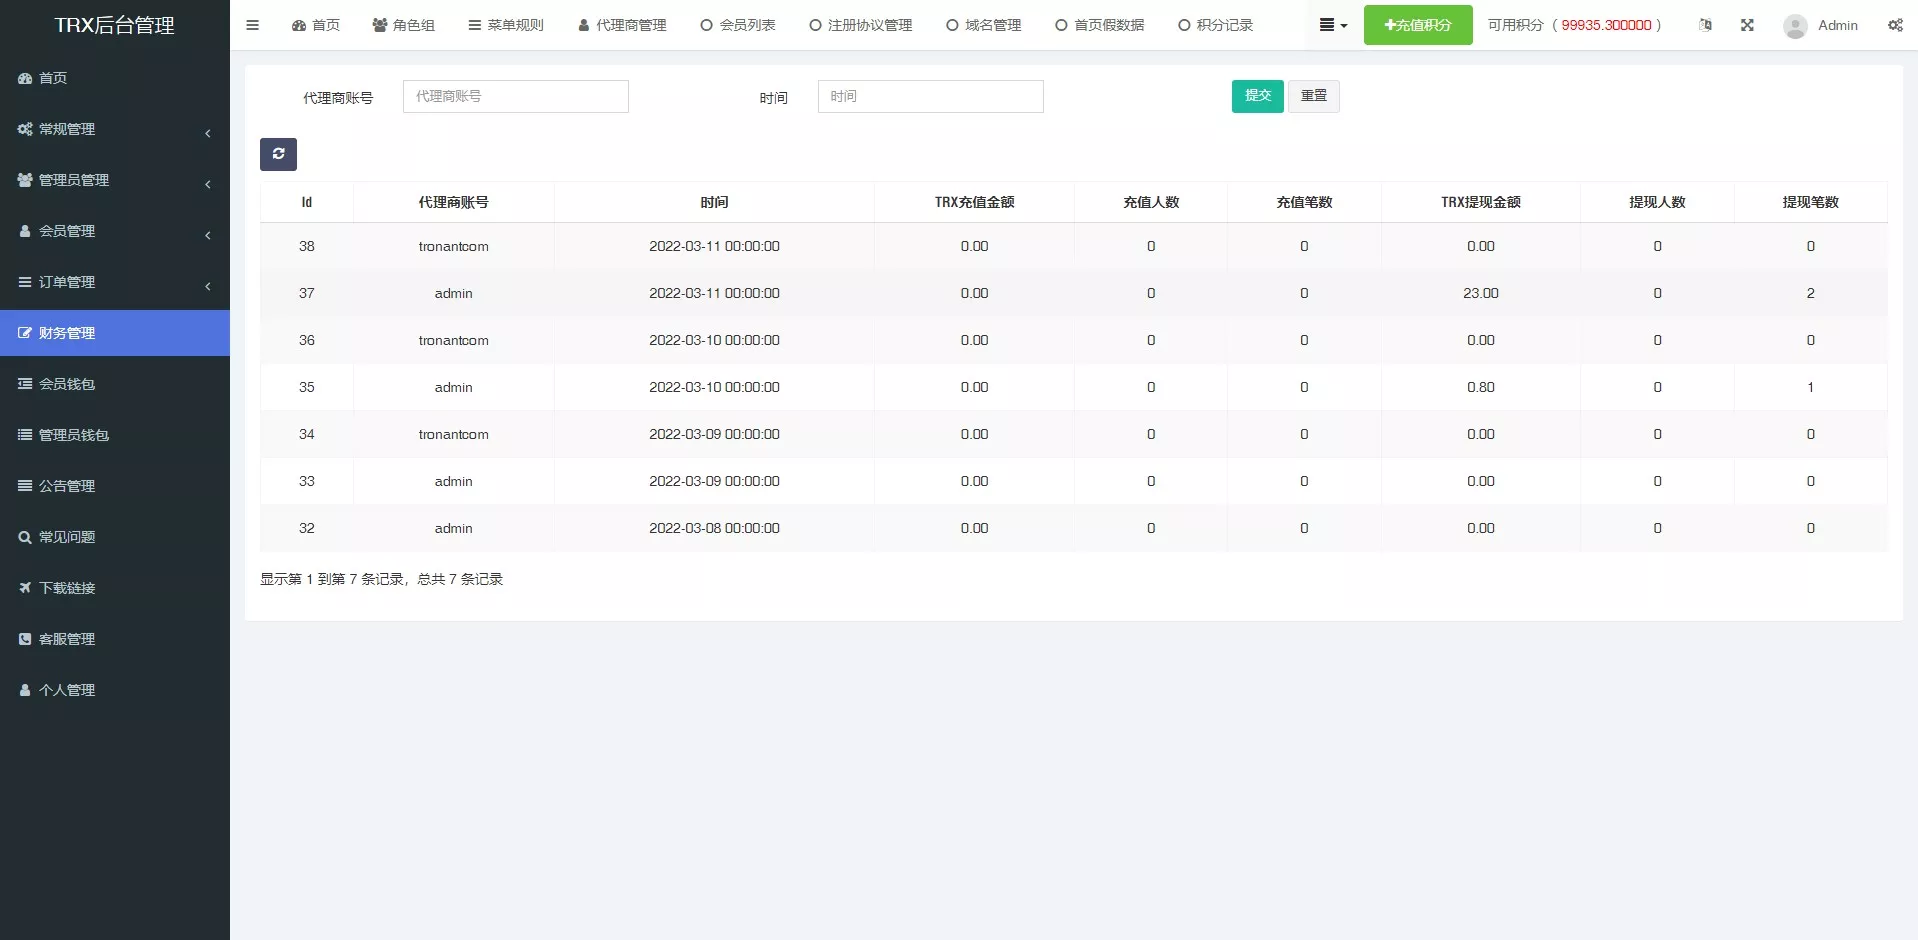
Task: Click the green 充值积分 button
Action: pyautogui.click(x=1418, y=25)
